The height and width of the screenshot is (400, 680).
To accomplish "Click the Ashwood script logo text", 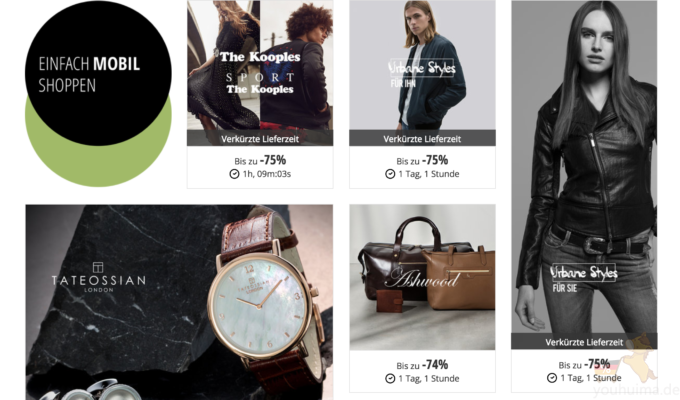I will (x=422, y=279).
